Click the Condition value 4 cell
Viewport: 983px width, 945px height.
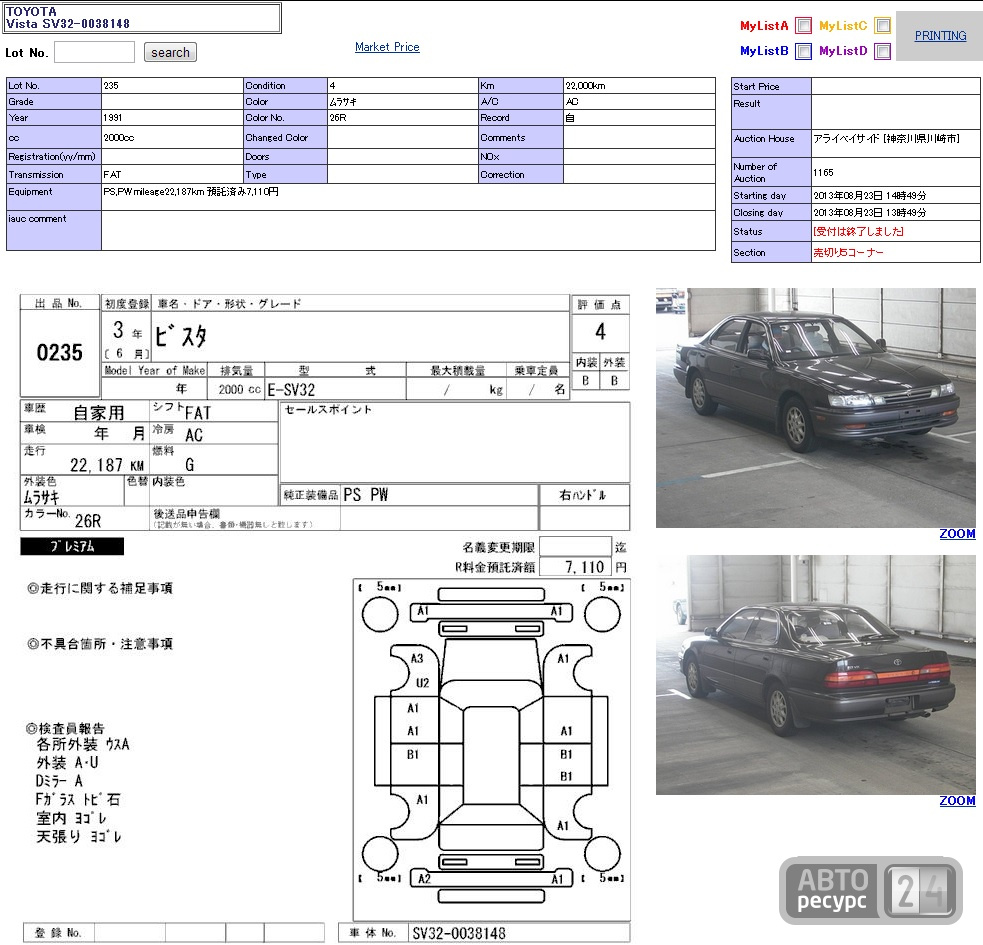coord(402,85)
